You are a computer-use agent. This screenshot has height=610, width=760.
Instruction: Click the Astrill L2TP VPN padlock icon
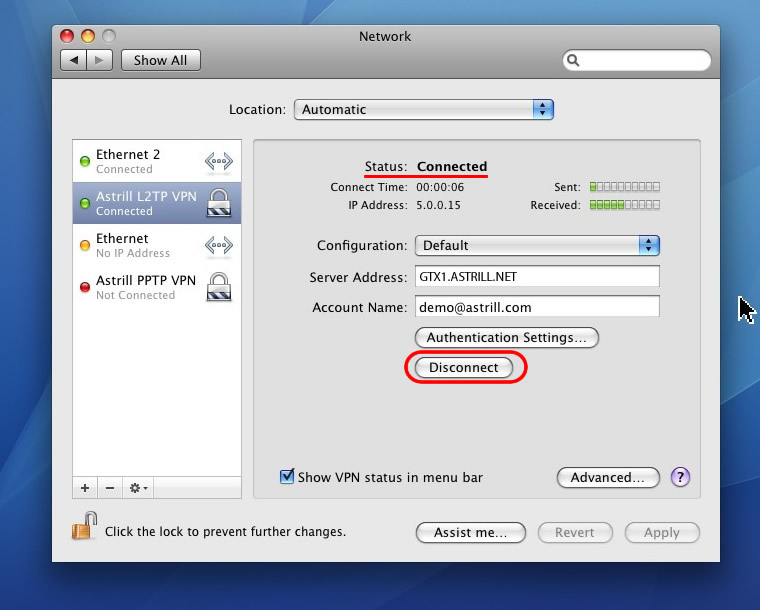click(219, 203)
